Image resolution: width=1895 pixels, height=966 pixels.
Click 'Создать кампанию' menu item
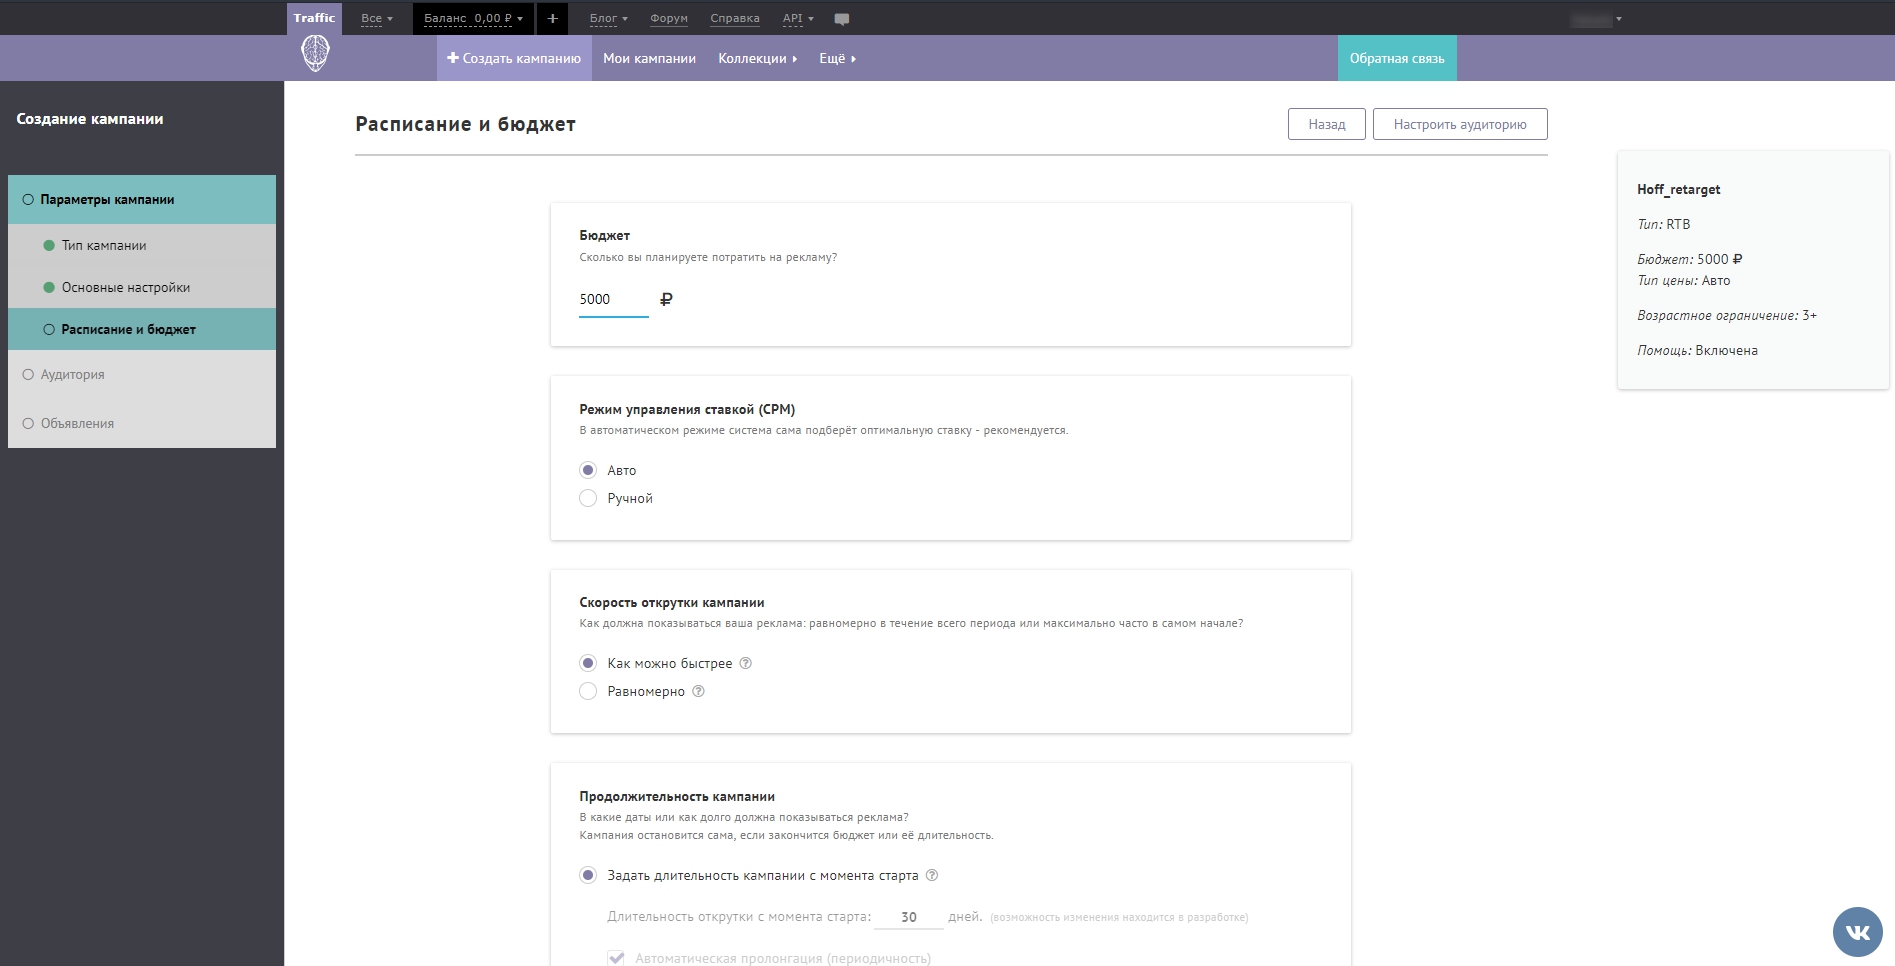[514, 58]
